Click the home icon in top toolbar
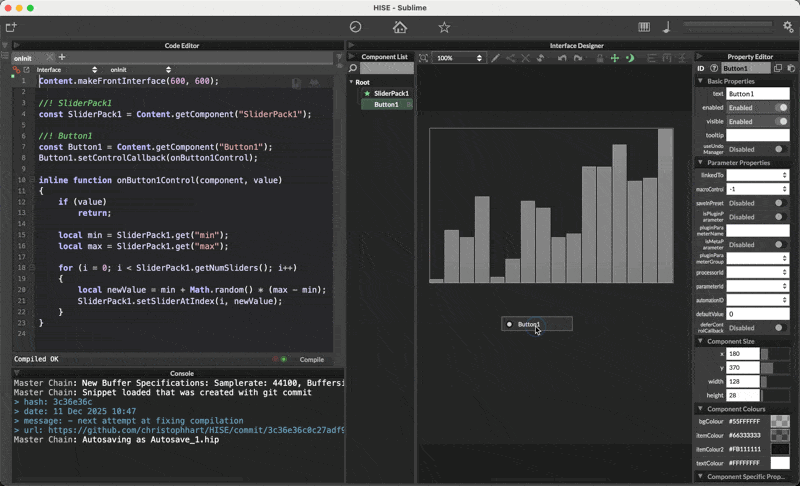800x486 pixels. pos(400,27)
